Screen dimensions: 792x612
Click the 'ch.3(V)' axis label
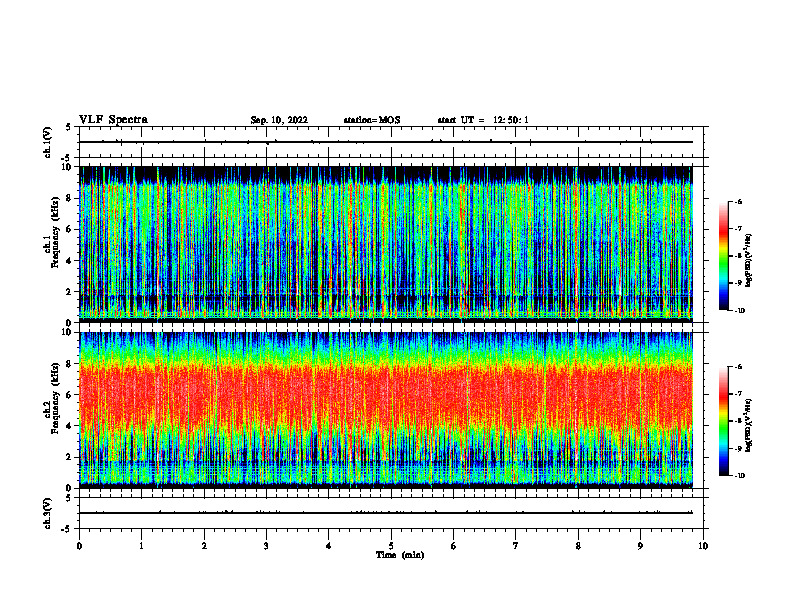click(48, 513)
